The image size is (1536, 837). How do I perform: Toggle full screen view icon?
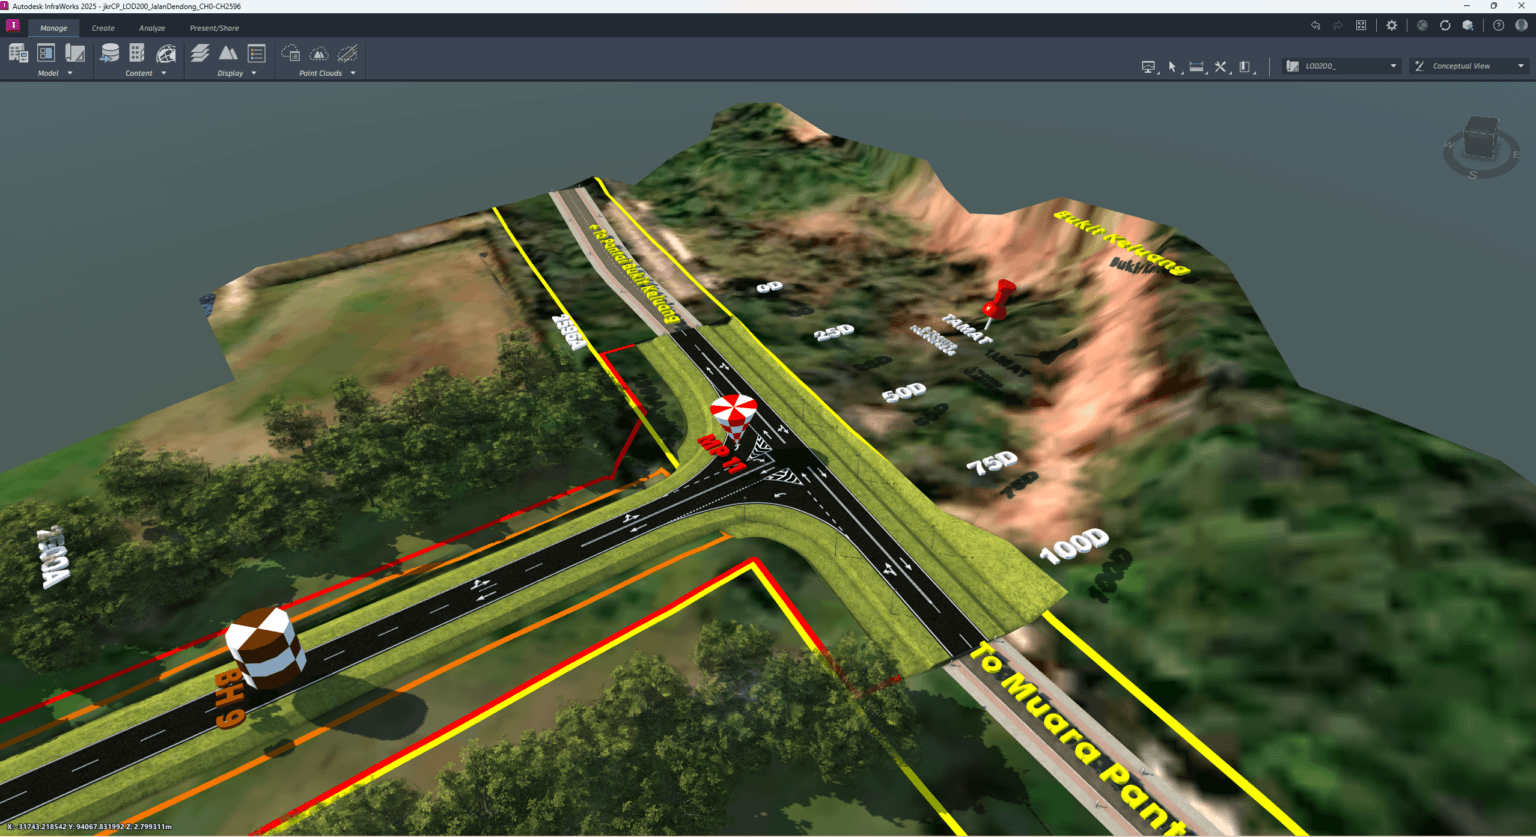point(1361,26)
